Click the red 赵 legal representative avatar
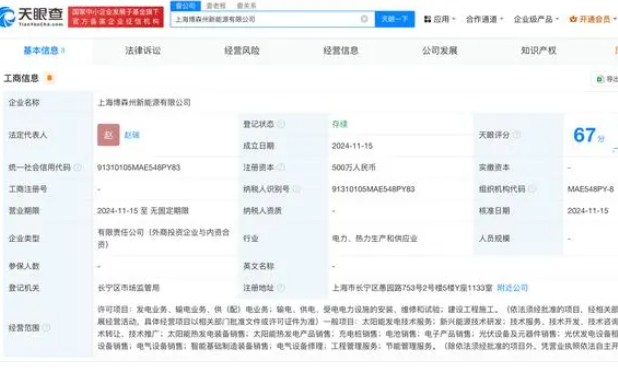618x376 pixels. pos(108,135)
